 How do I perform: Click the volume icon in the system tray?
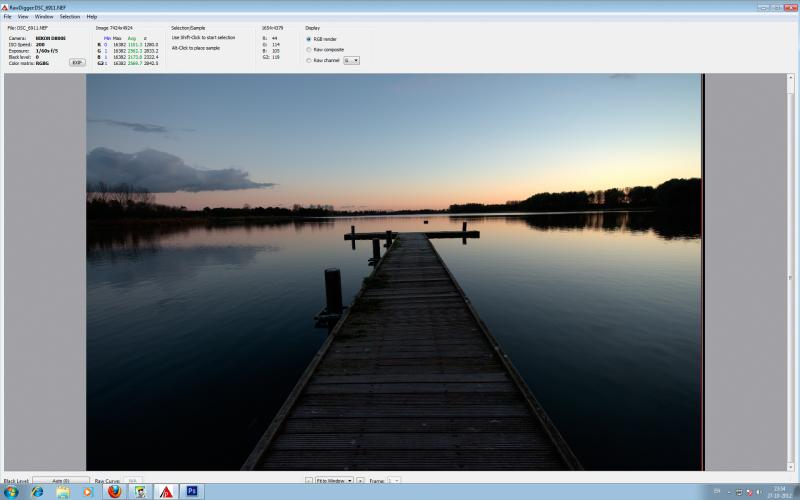click(759, 492)
